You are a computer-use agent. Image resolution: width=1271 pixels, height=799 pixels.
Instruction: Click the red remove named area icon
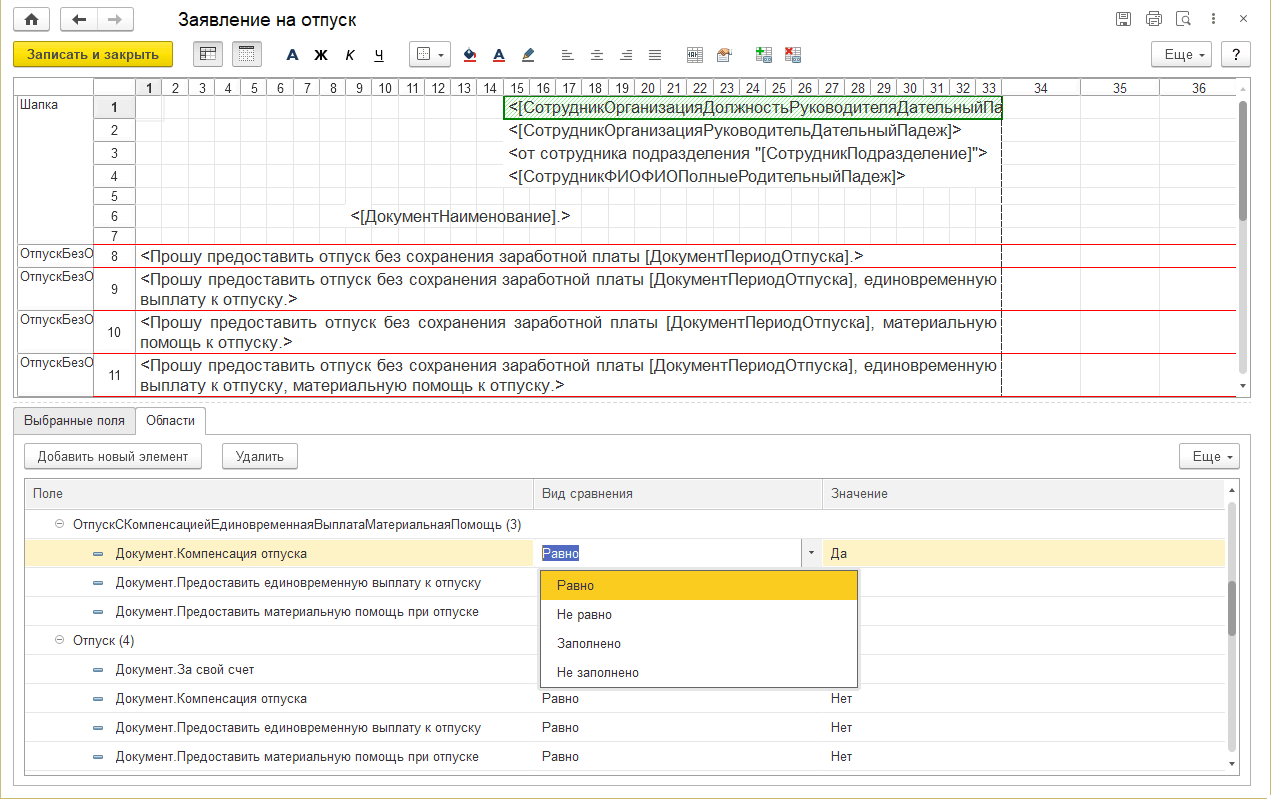click(x=793, y=54)
